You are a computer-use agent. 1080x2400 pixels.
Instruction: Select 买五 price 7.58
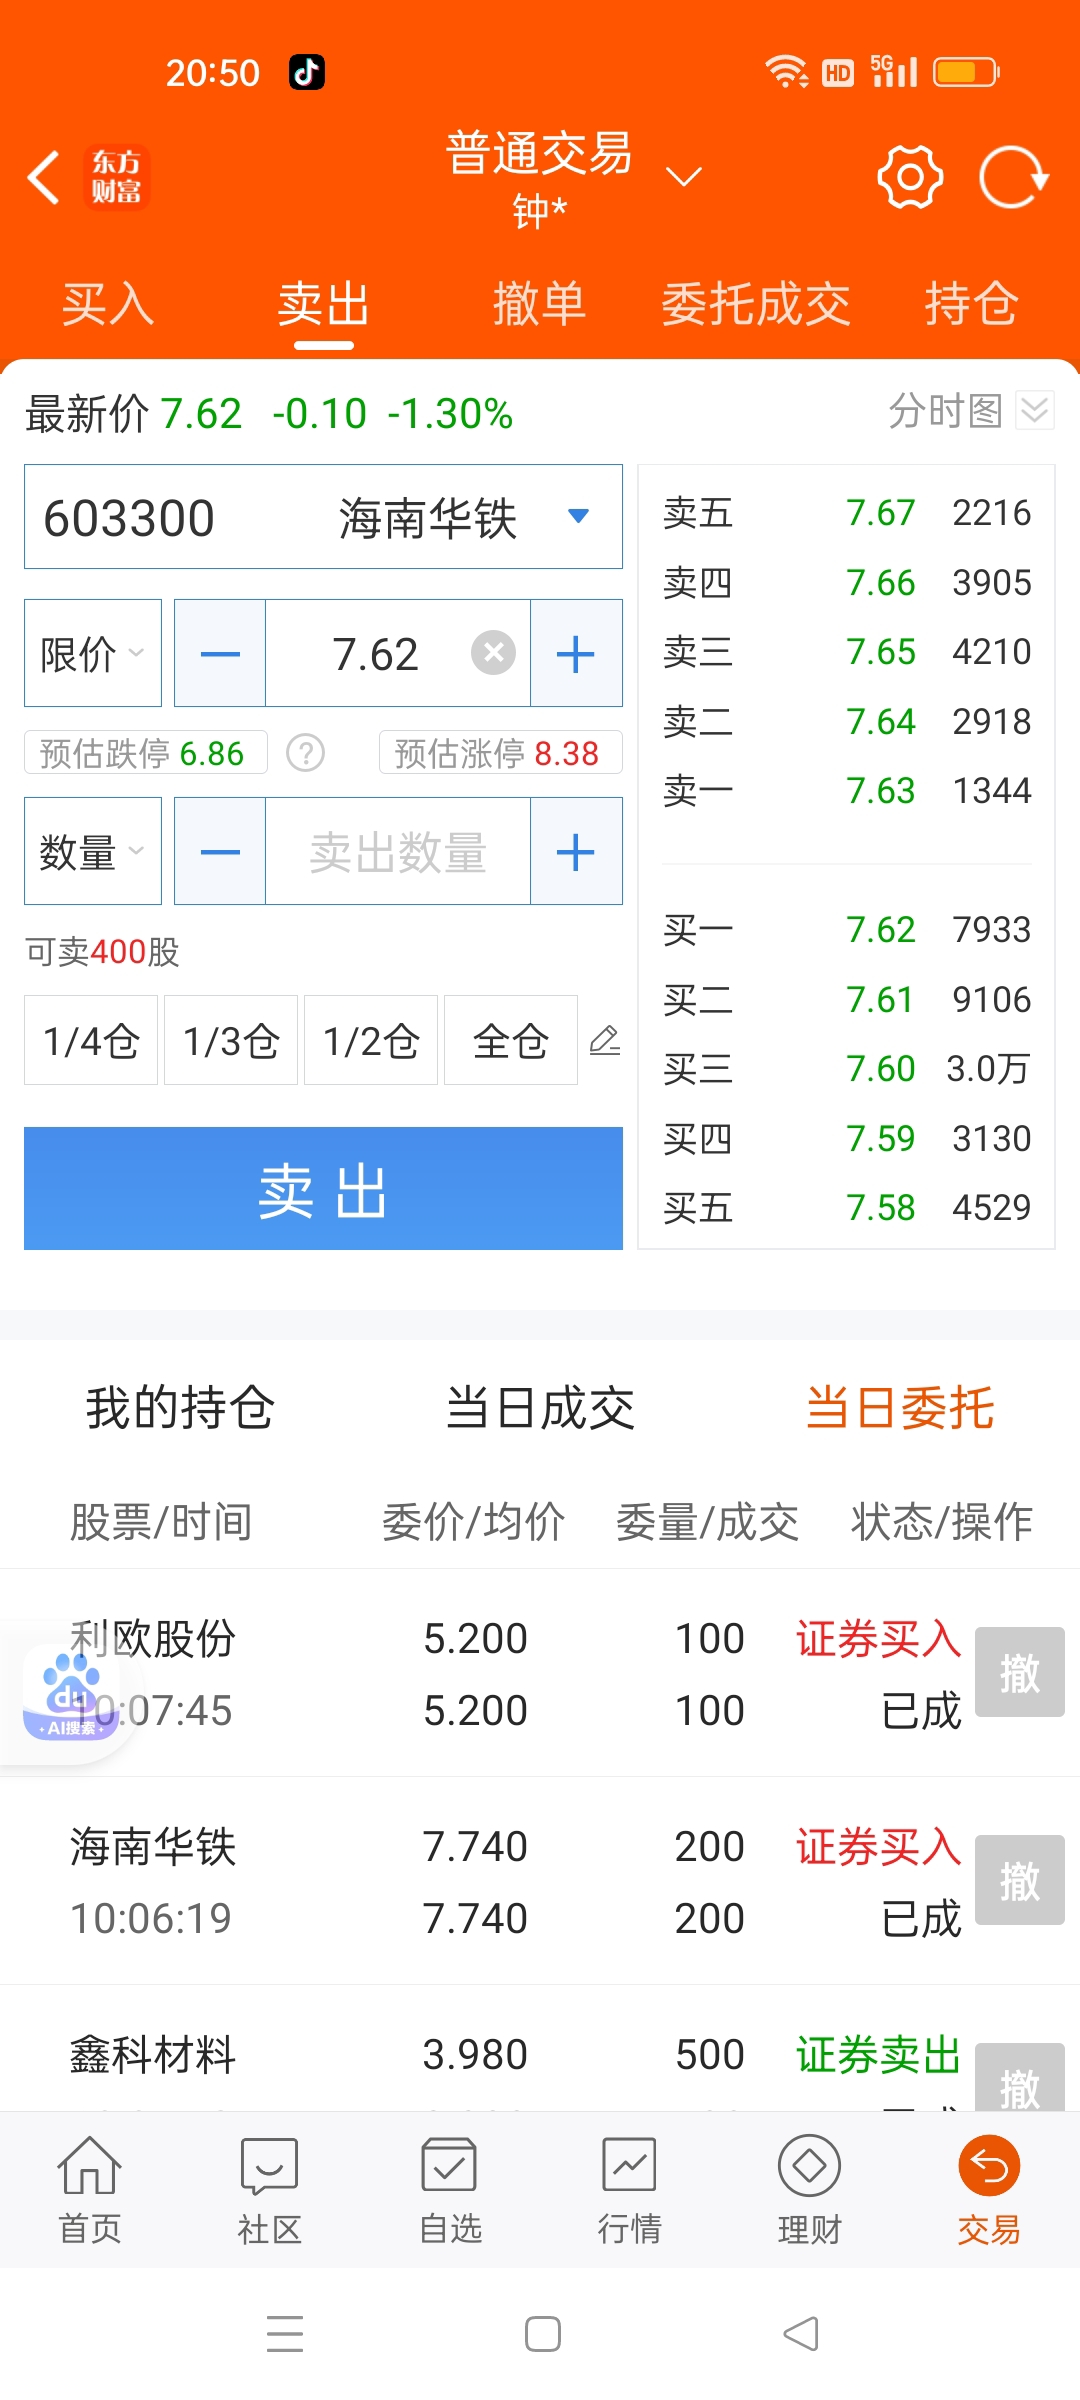(847, 1208)
